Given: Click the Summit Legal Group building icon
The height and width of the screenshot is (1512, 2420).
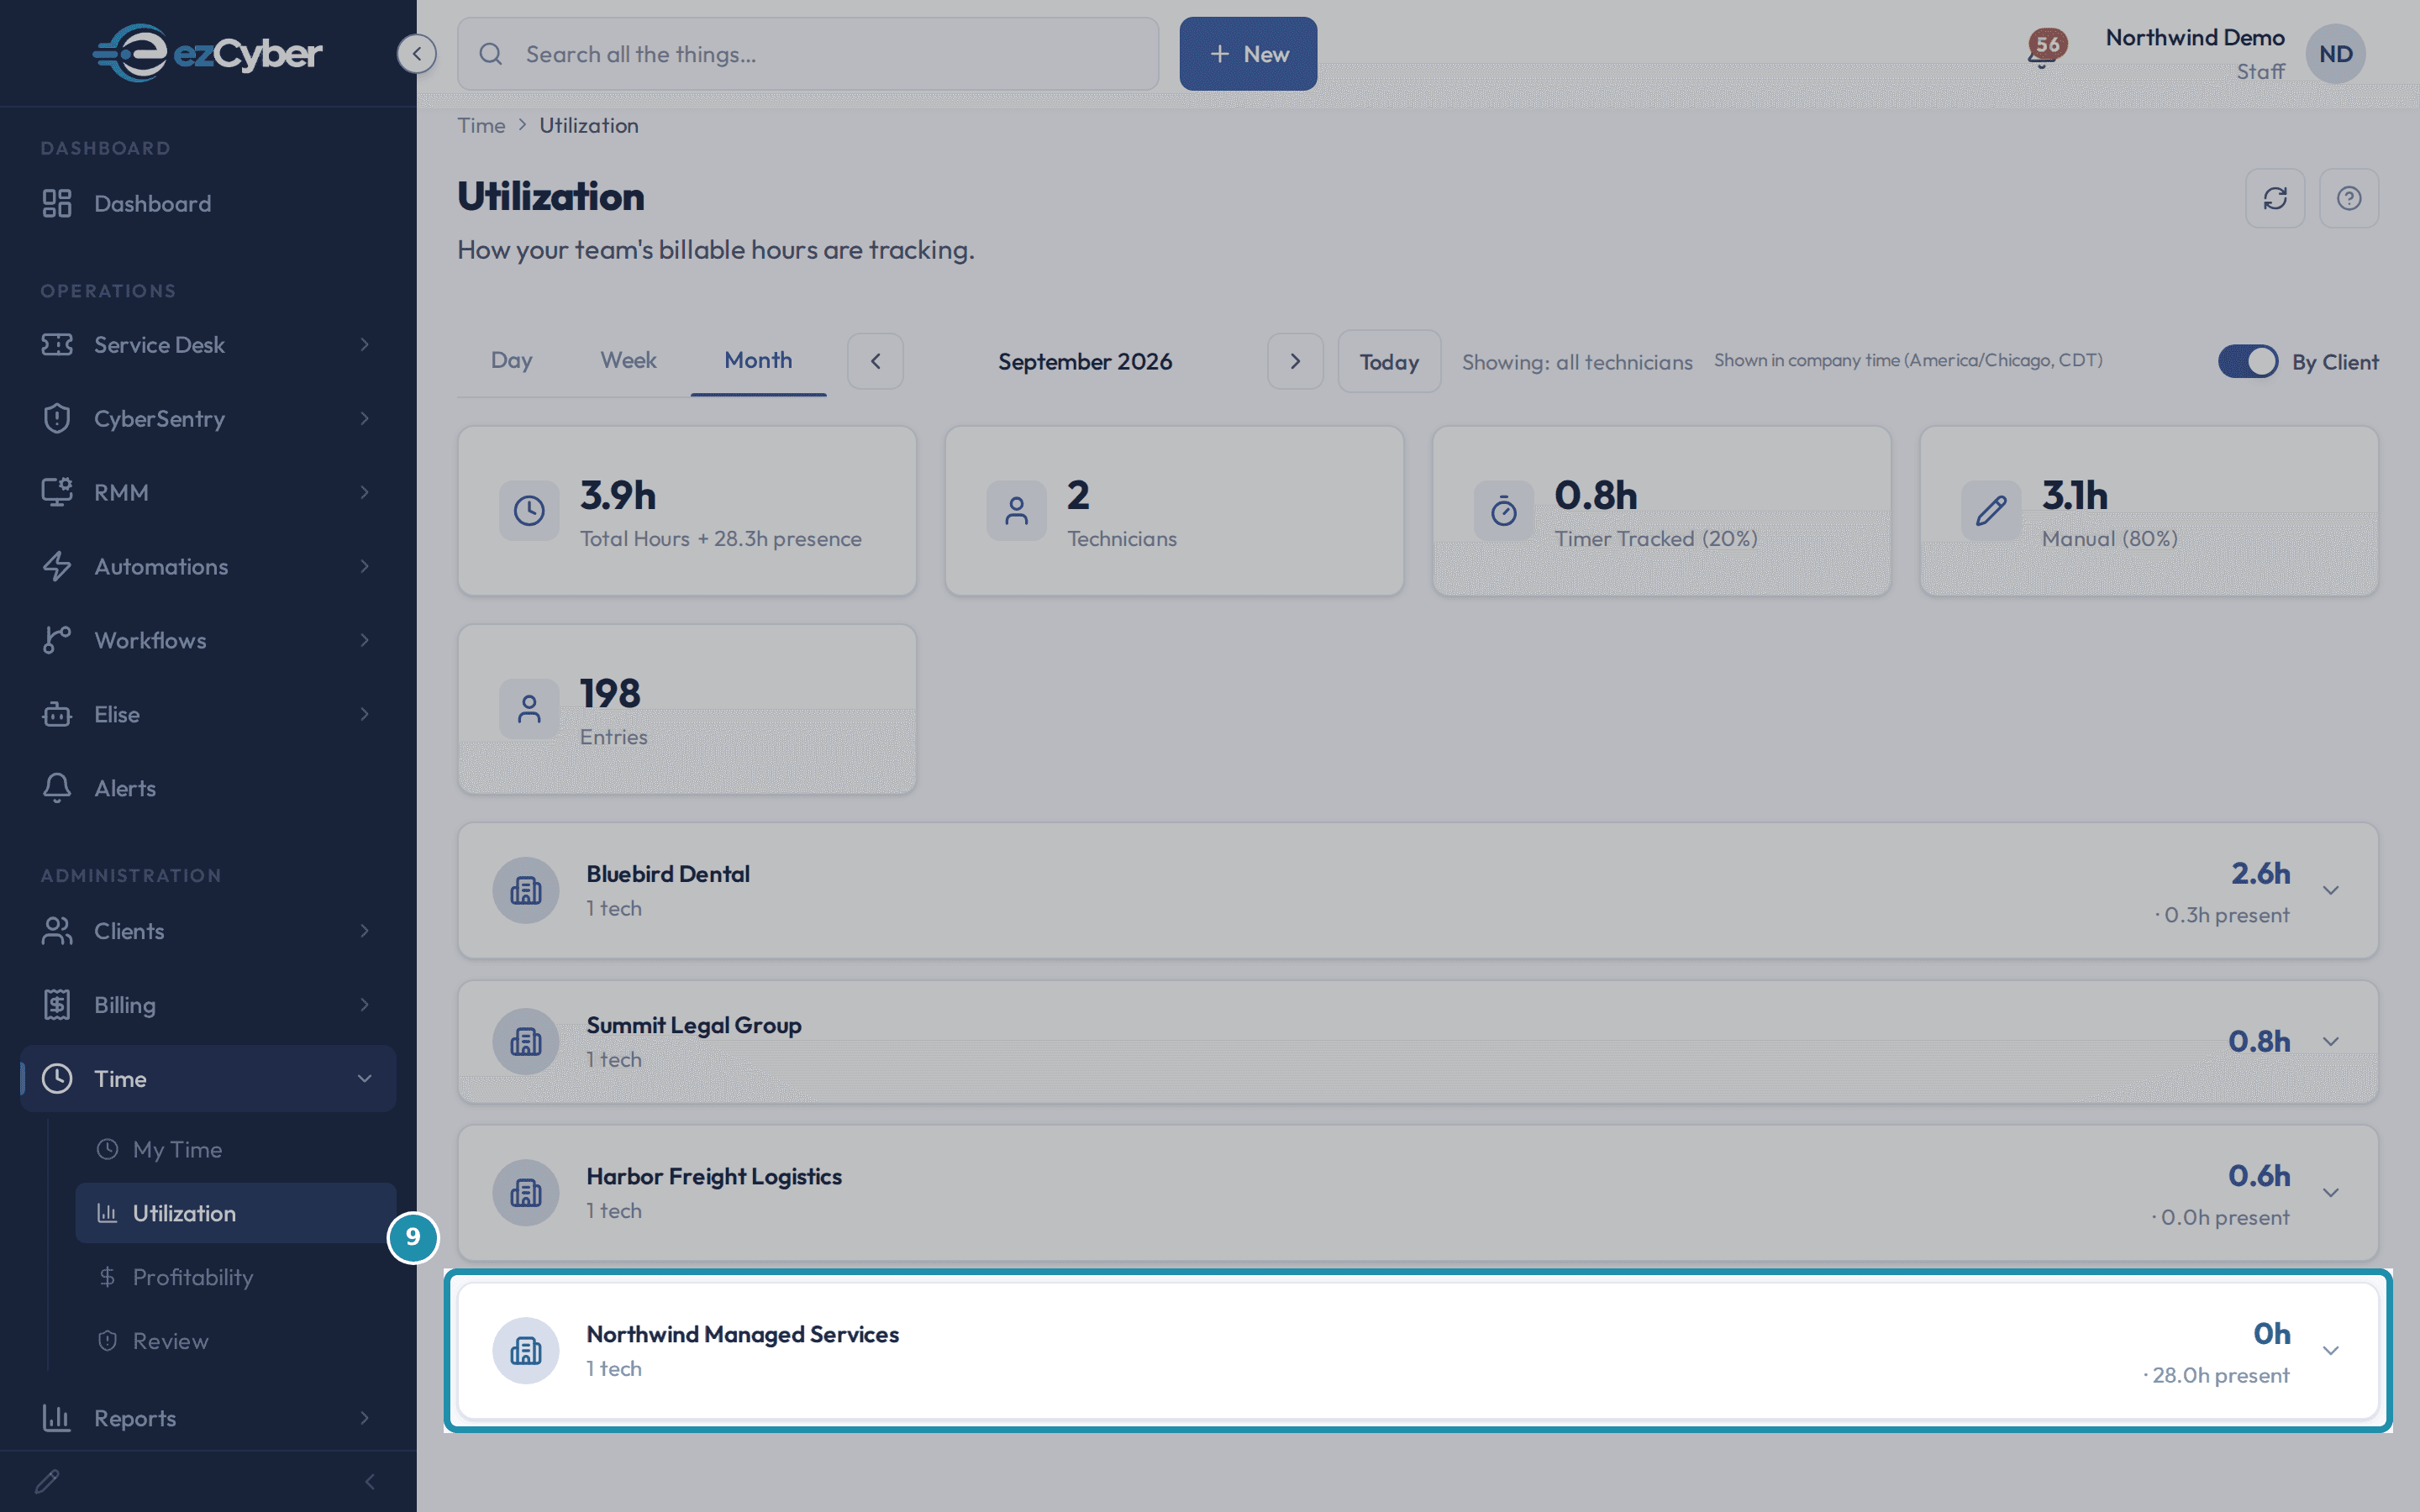Looking at the screenshot, I should point(526,1042).
